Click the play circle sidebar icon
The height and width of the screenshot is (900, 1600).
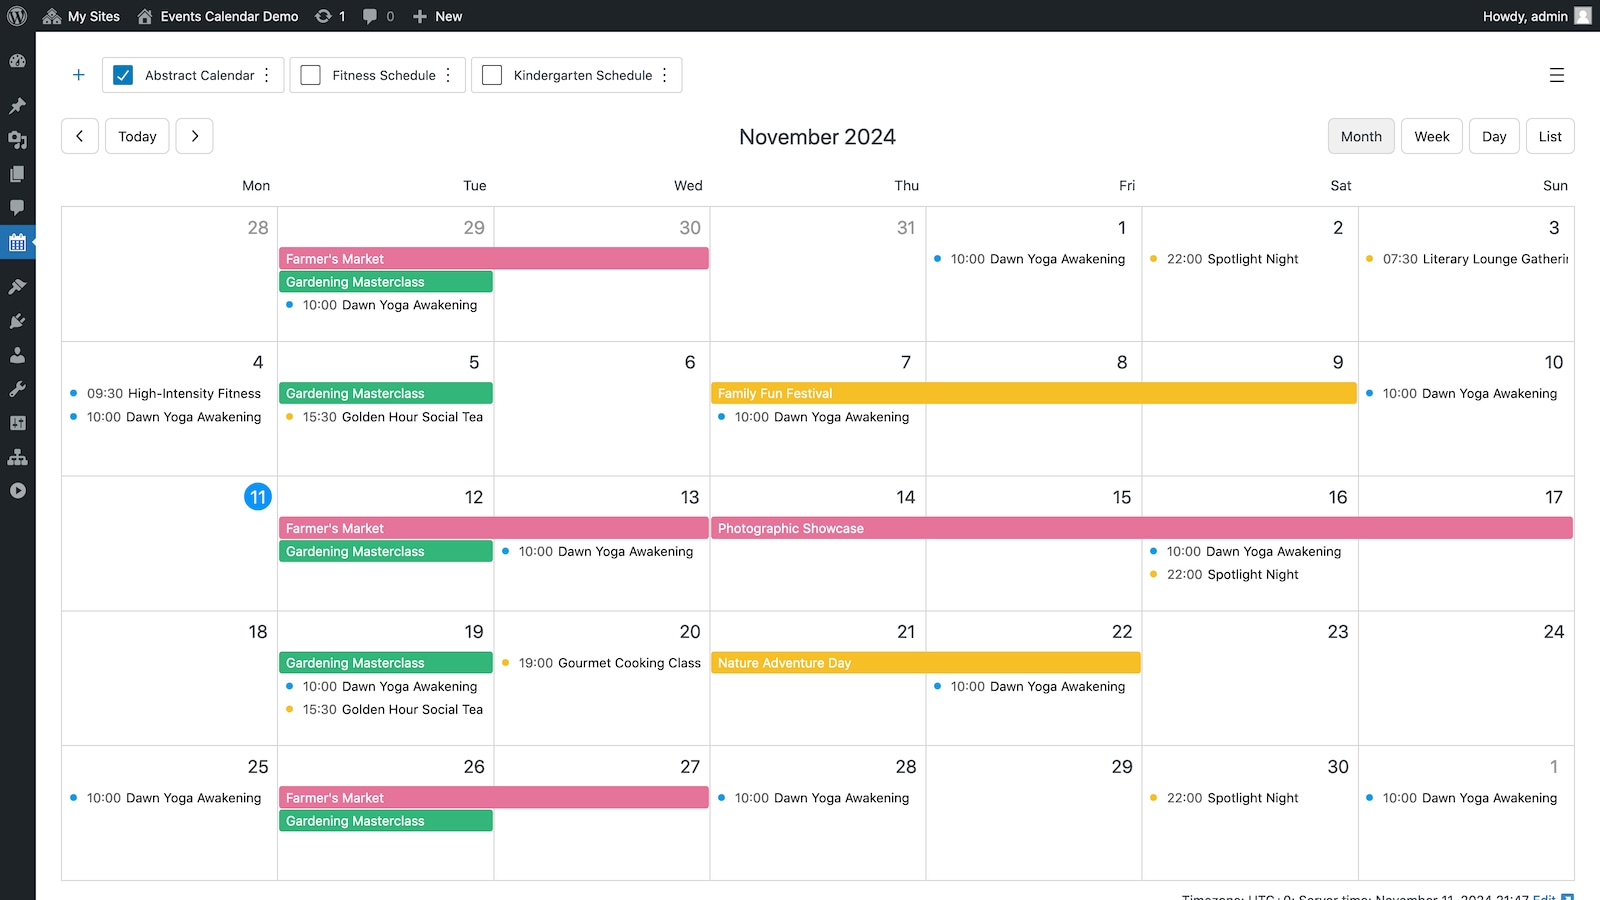pyautogui.click(x=17, y=491)
